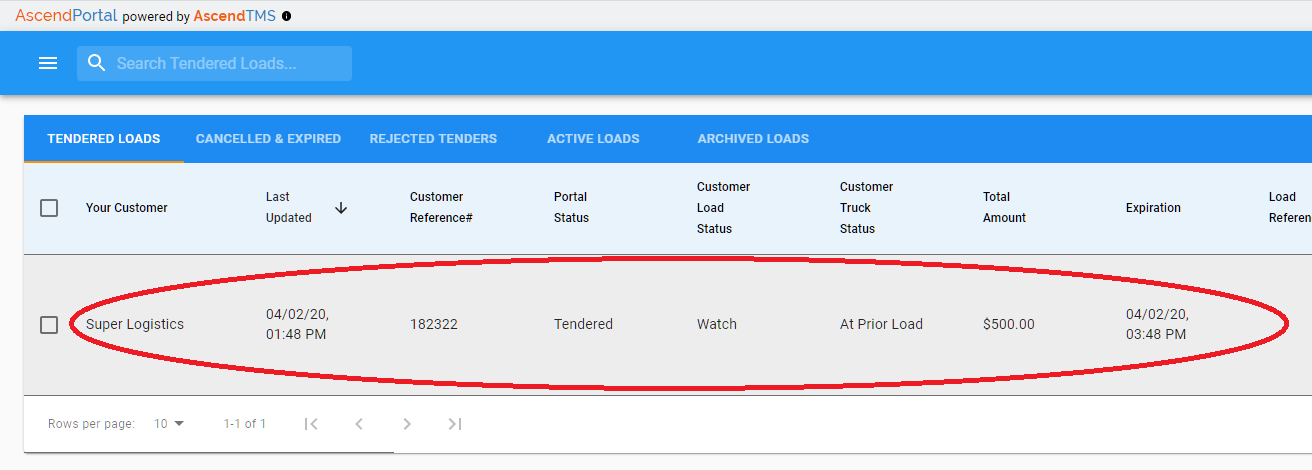1312x470 pixels.
Task: Click the Tendered portal status cell
Action: [x=583, y=324]
